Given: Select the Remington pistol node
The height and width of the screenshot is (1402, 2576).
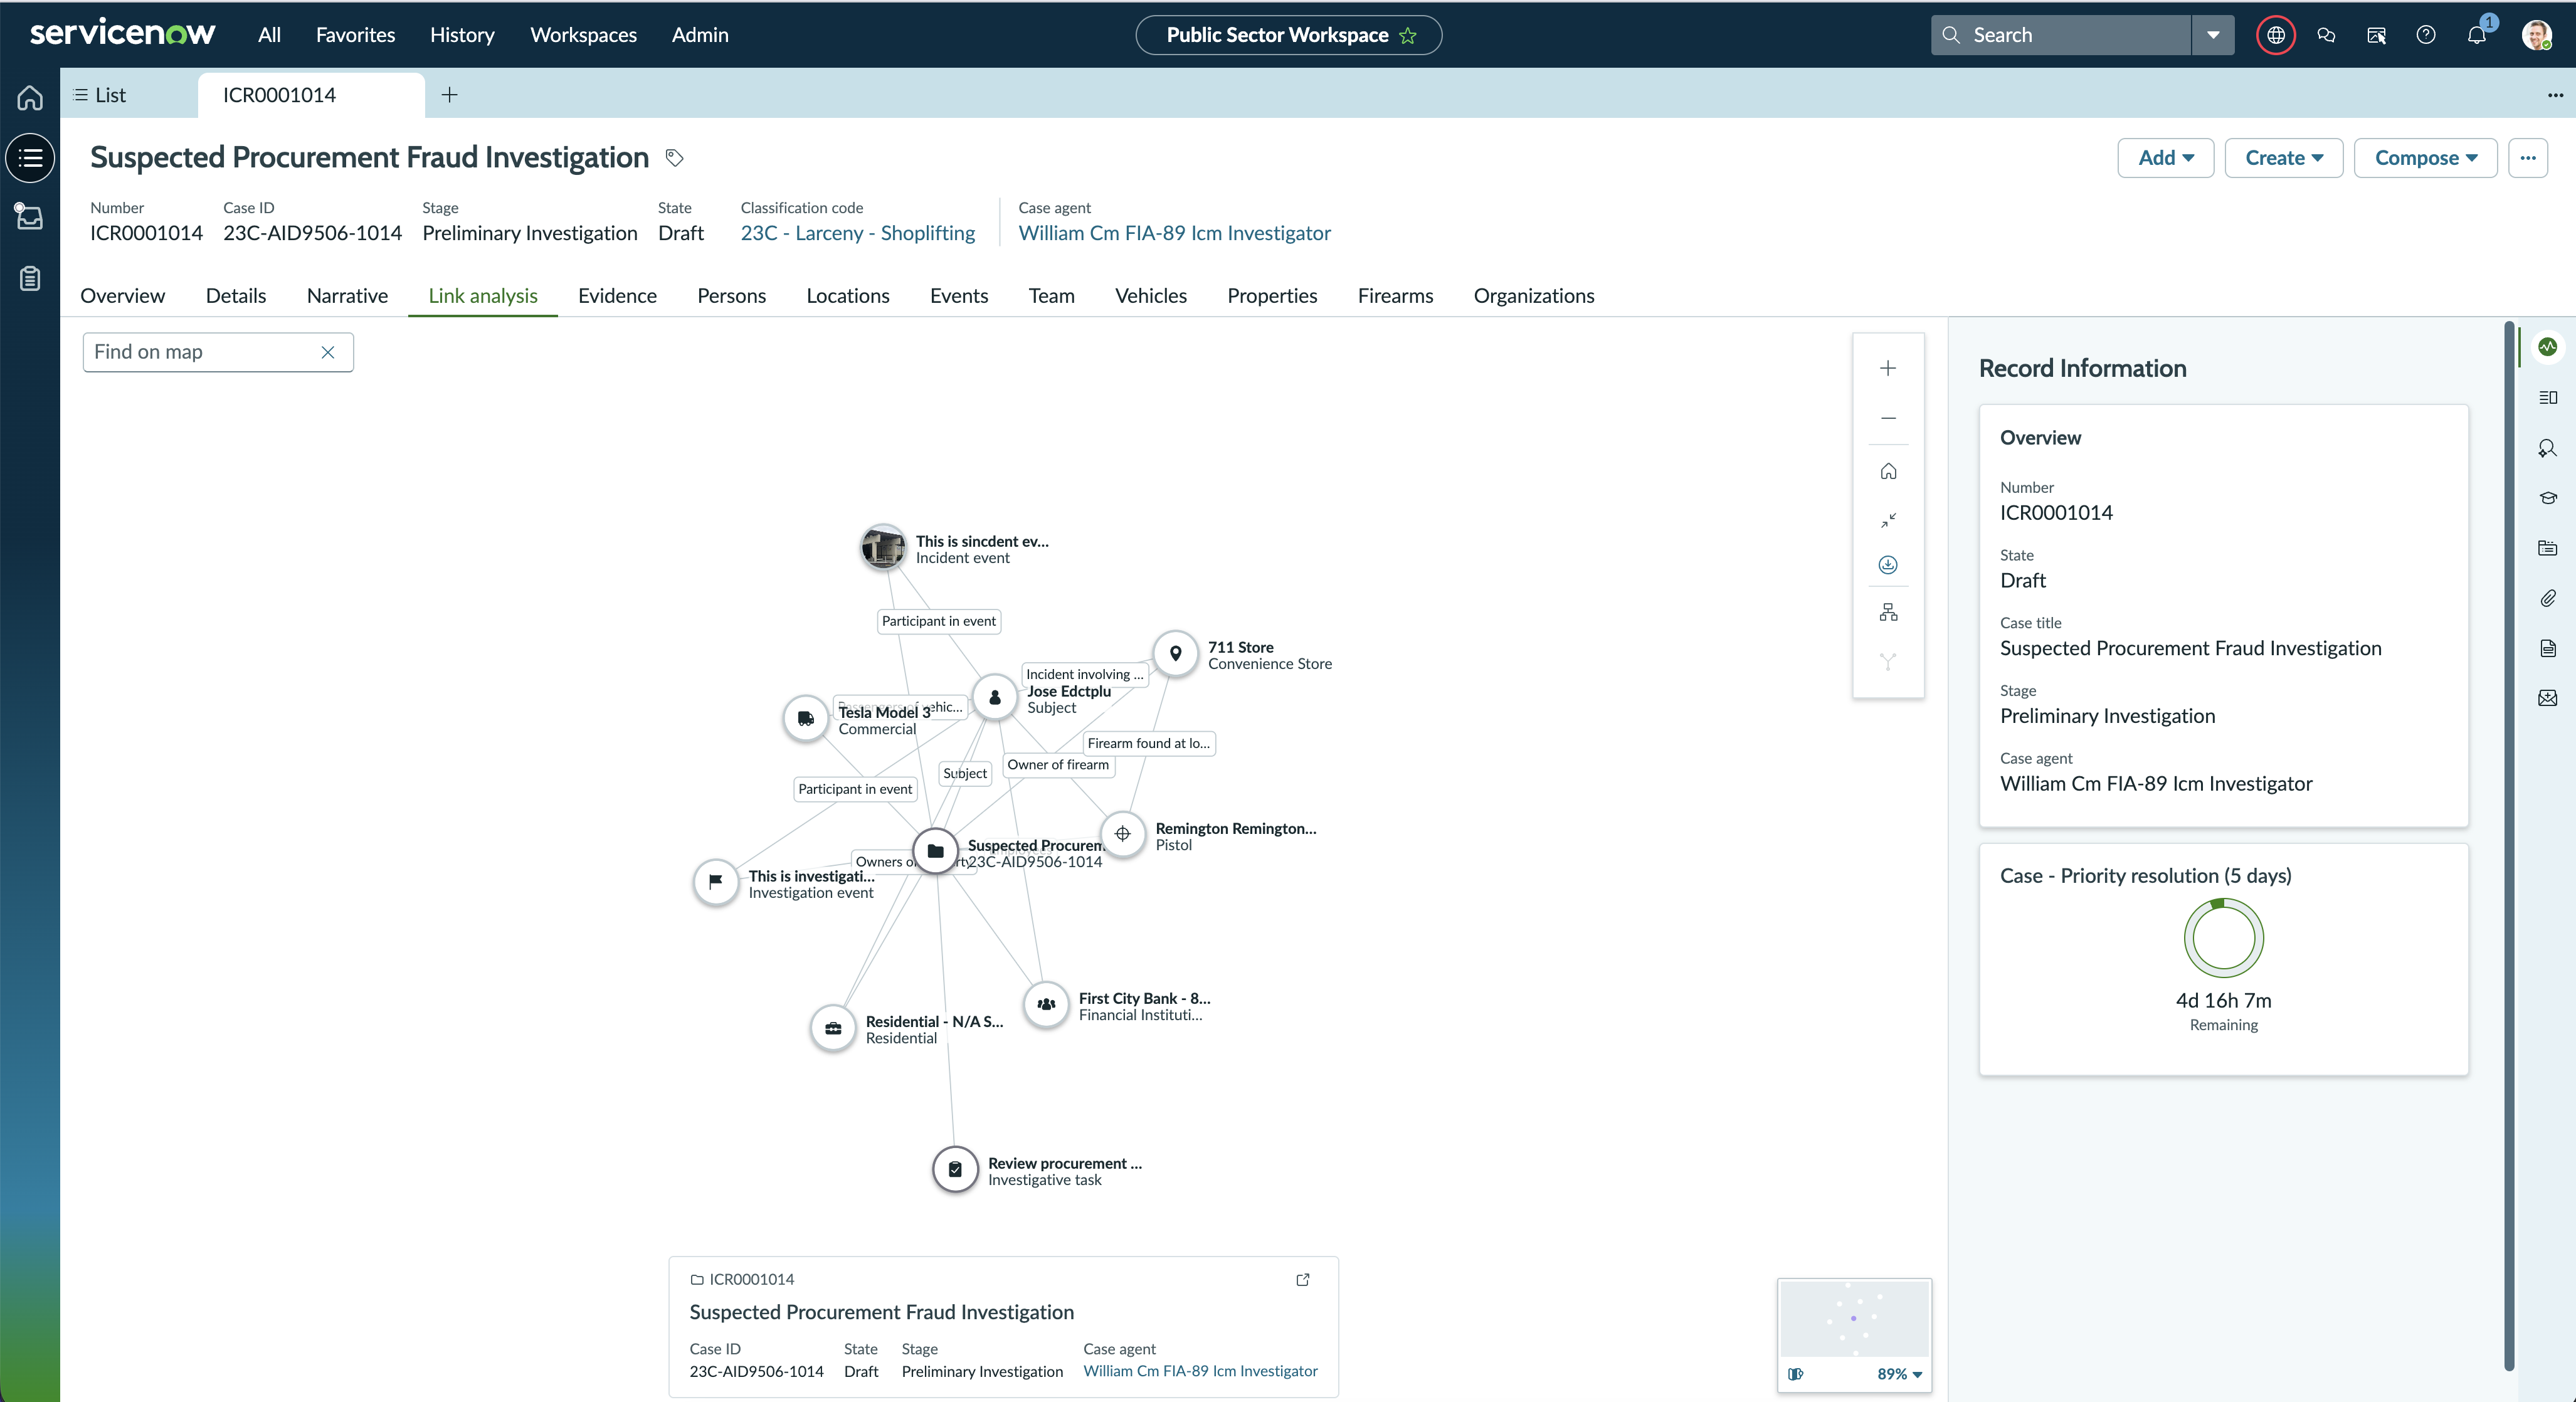Looking at the screenshot, I should point(1122,834).
